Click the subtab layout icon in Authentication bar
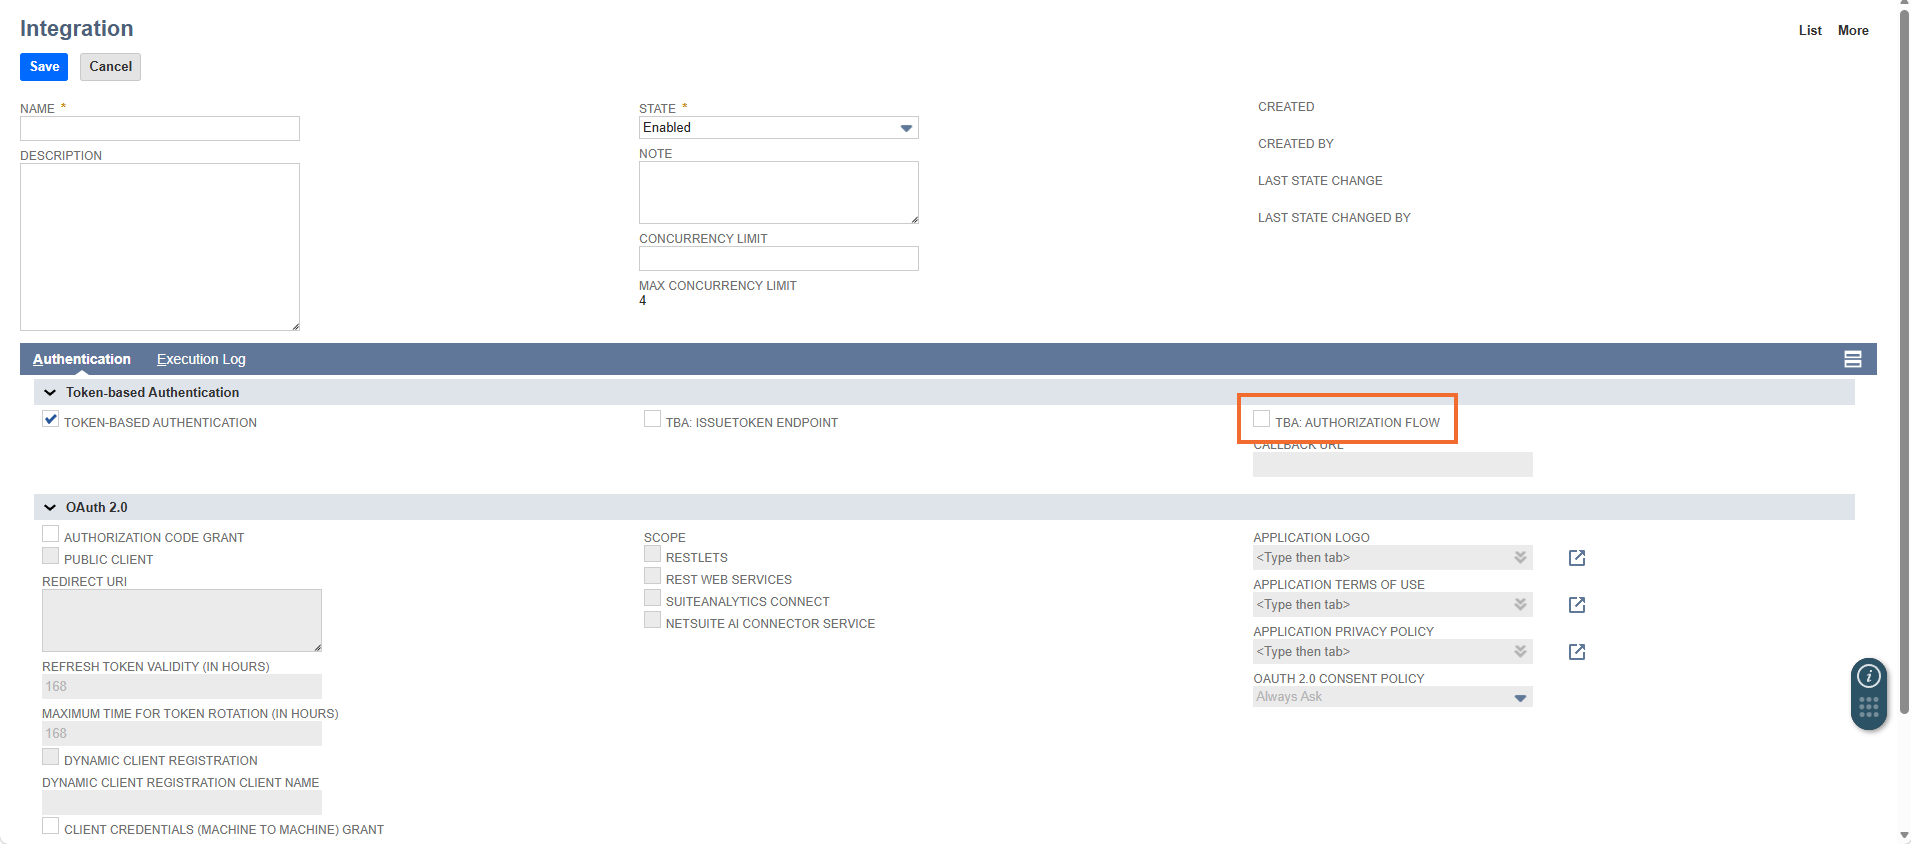This screenshot has height=844, width=1911. click(1852, 359)
